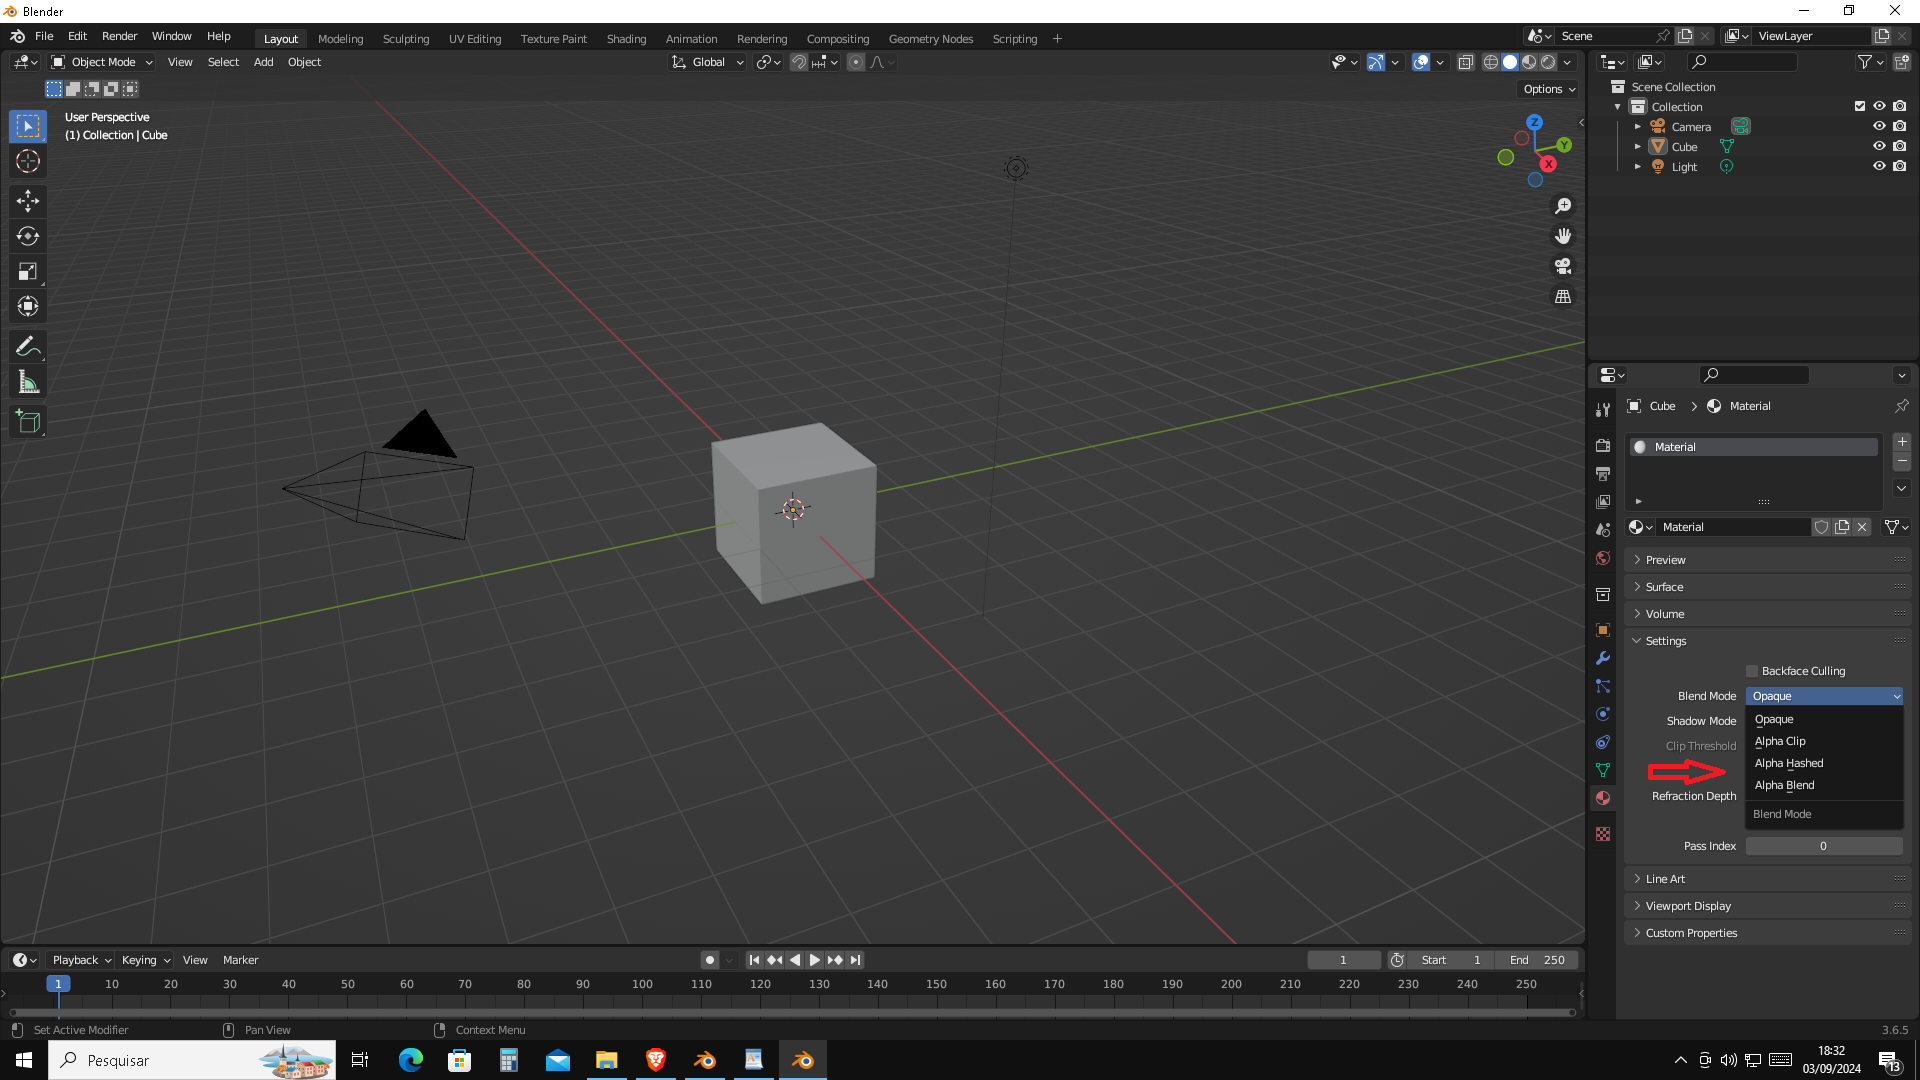This screenshot has width=1920, height=1080.
Task: Open the World properties globe tab
Action: 1603,558
